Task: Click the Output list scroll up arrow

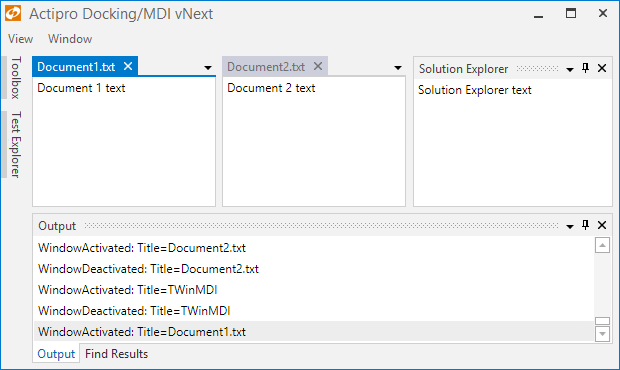Action: (x=602, y=245)
